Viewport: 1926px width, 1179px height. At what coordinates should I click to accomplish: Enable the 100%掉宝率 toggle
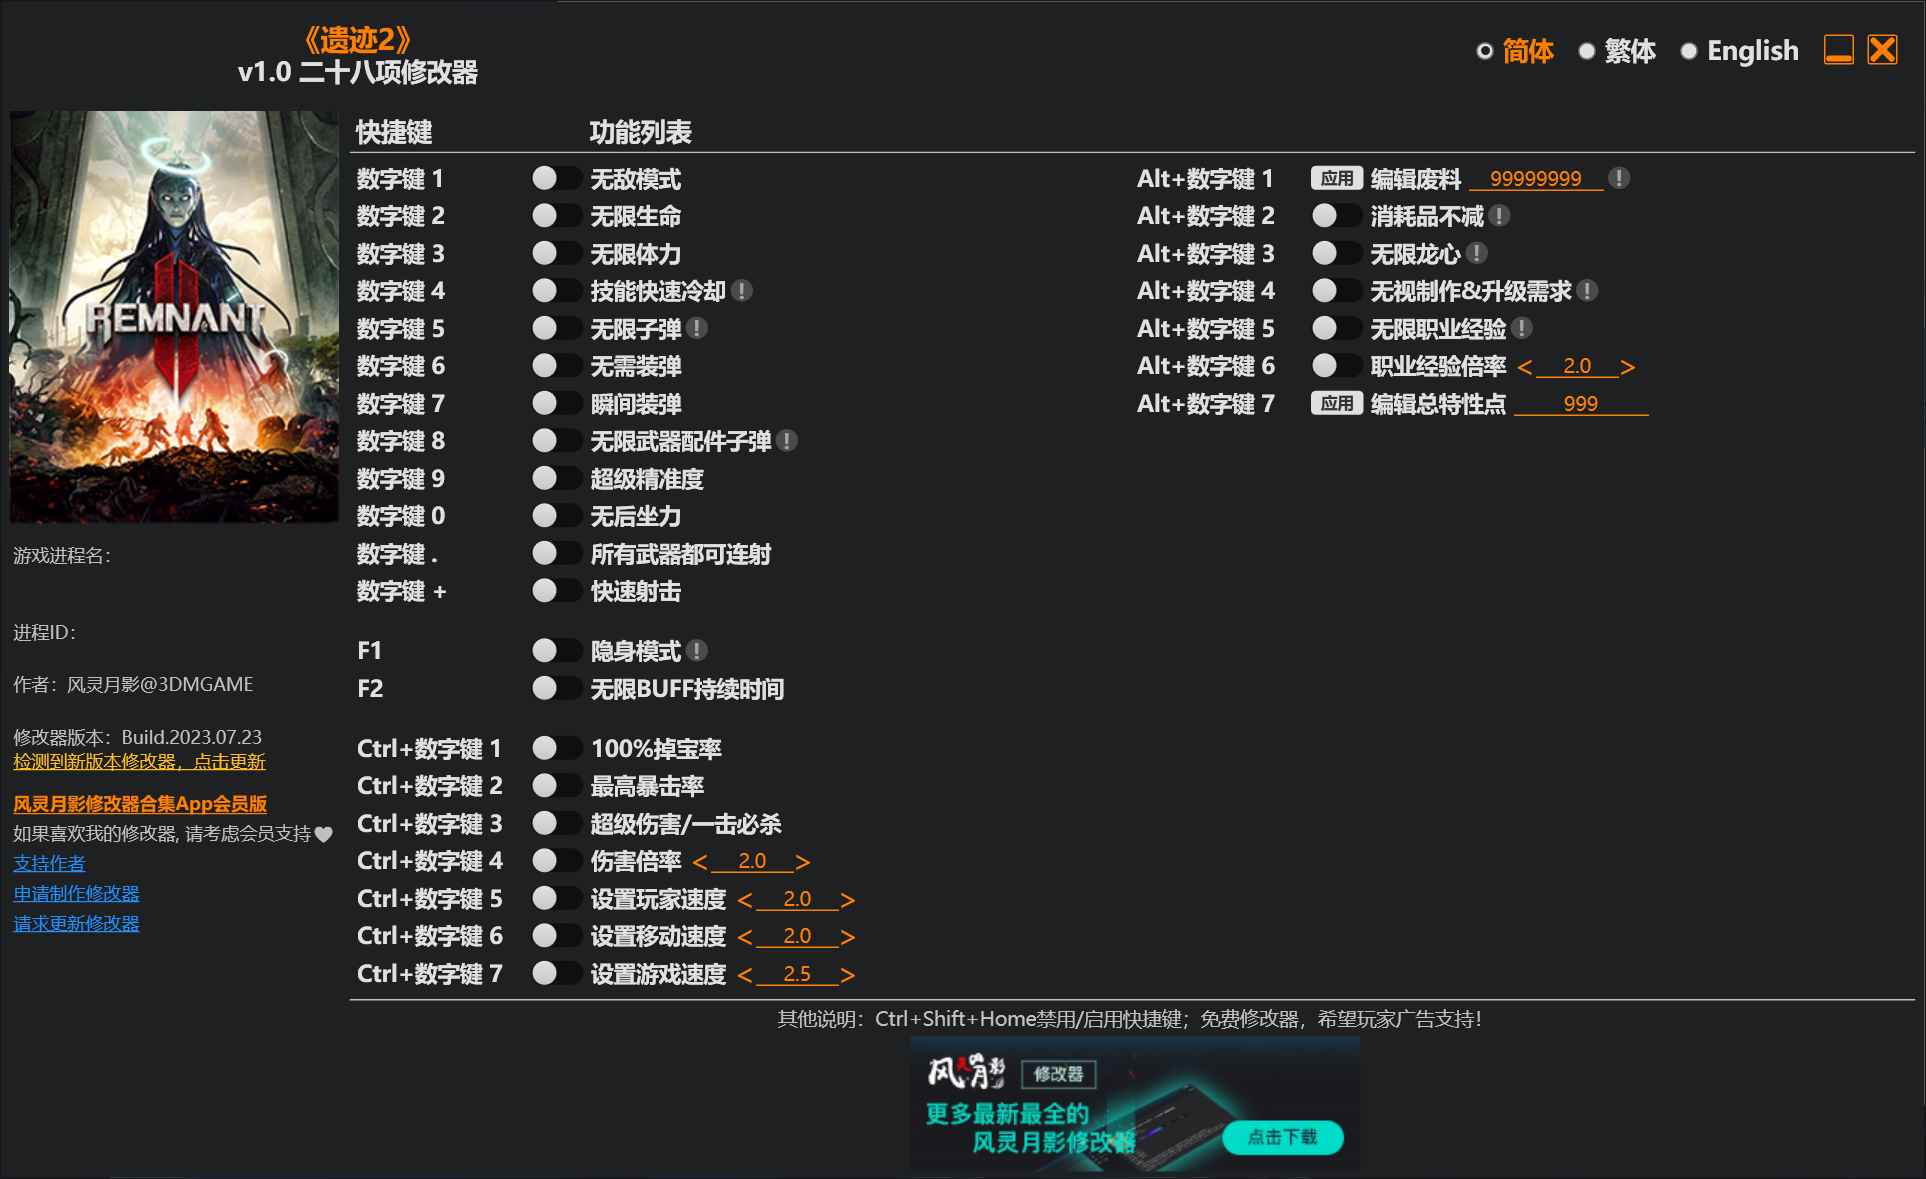(557, 748)
